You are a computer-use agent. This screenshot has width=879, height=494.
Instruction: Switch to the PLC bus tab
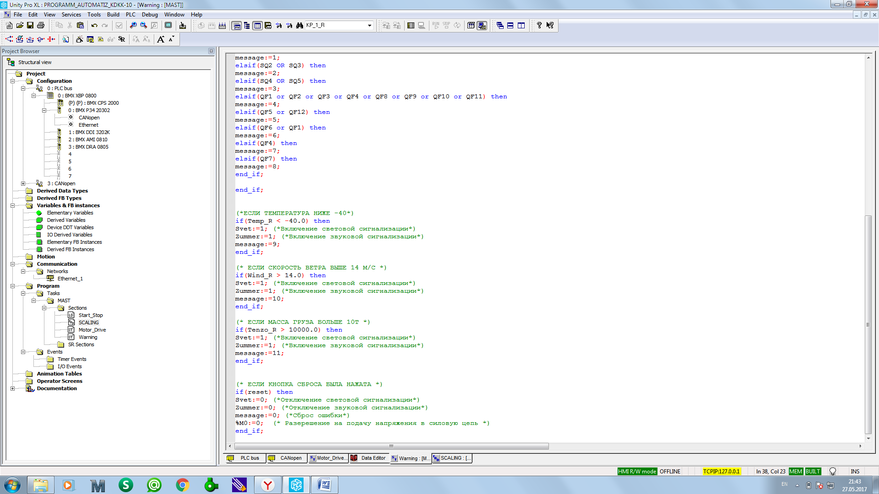point(245,458)
